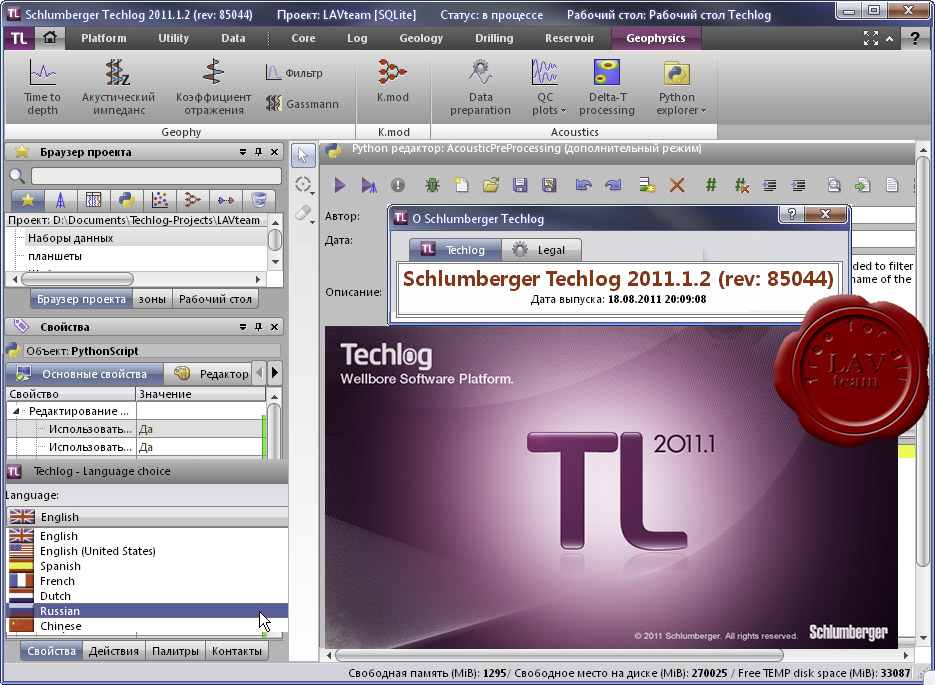This screenshot has height=685, width=935.
Task: Switch to the зоны tab
Action: point(152,299)
